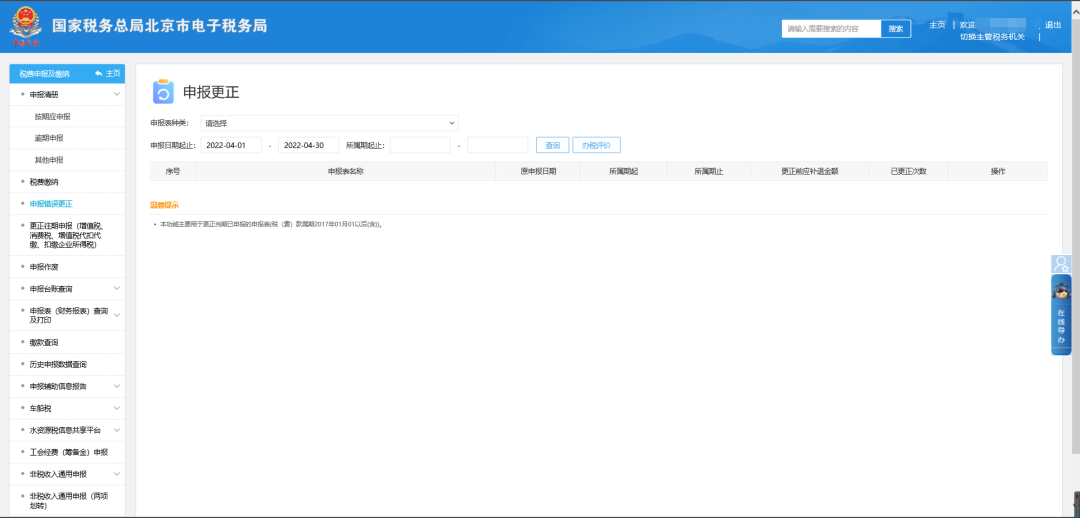Expand 申报表(财务报表)查询及打印 chevron
Image resolution: width=1080 pixels, height=518 pixels.
(x=116, y=315)
